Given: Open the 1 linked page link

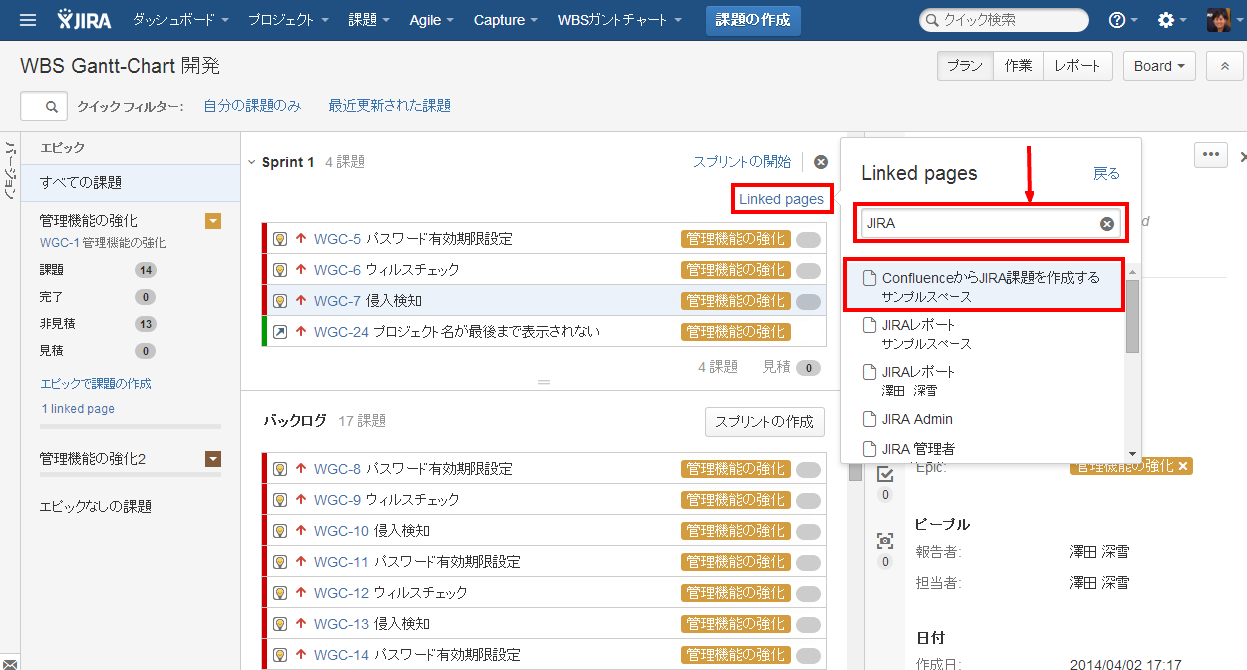Looking at the screenshot, I should pos(78,409).
